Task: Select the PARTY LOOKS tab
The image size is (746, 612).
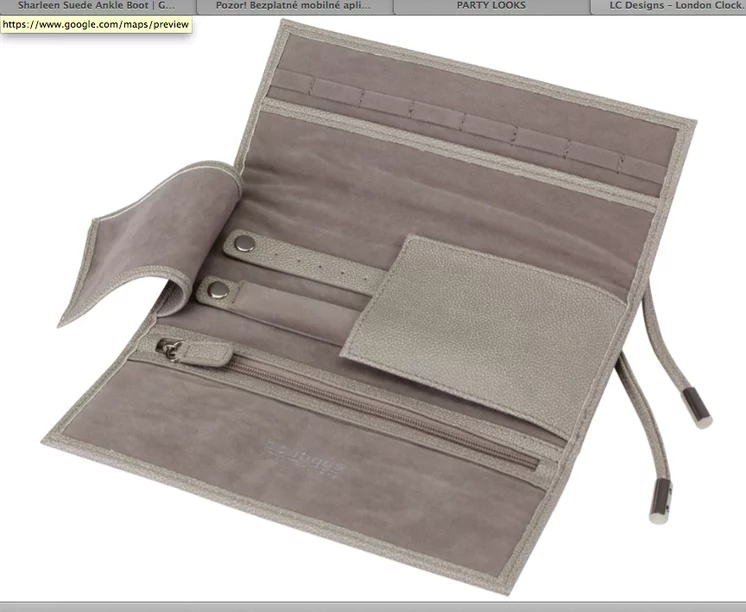Action: point(491,6)
